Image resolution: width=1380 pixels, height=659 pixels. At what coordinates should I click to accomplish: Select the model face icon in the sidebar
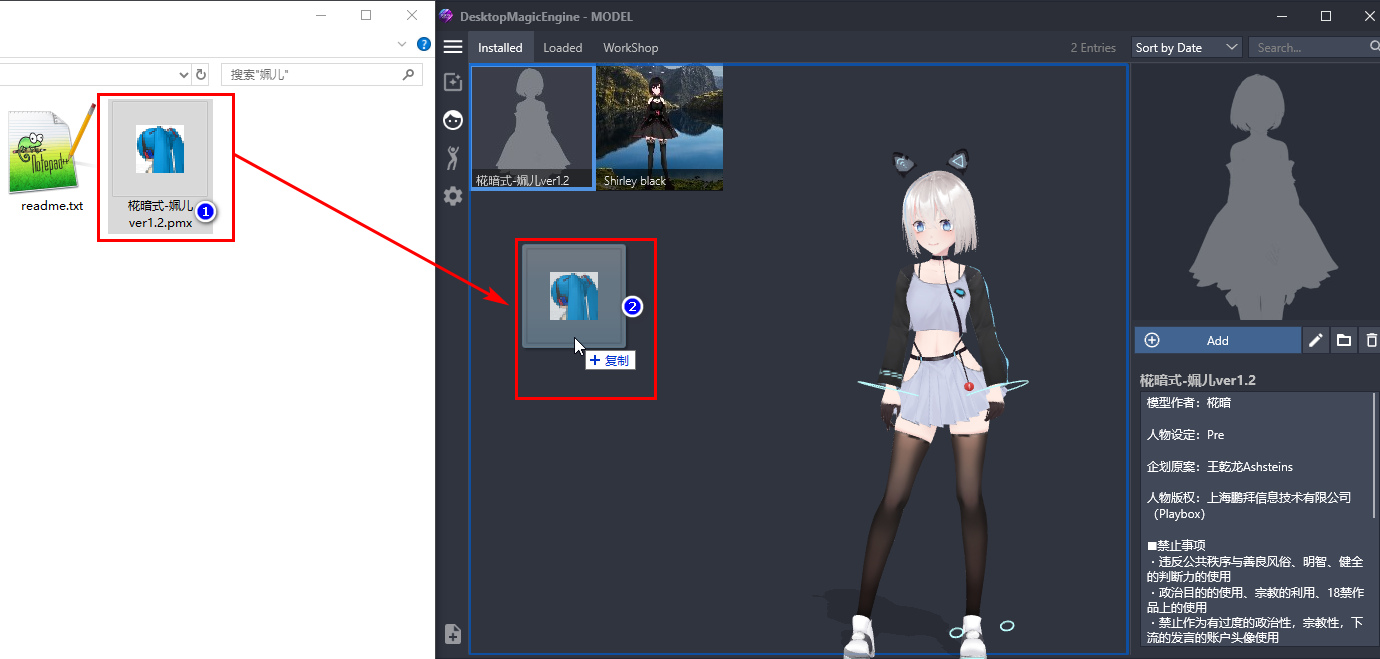click(453, 120)
